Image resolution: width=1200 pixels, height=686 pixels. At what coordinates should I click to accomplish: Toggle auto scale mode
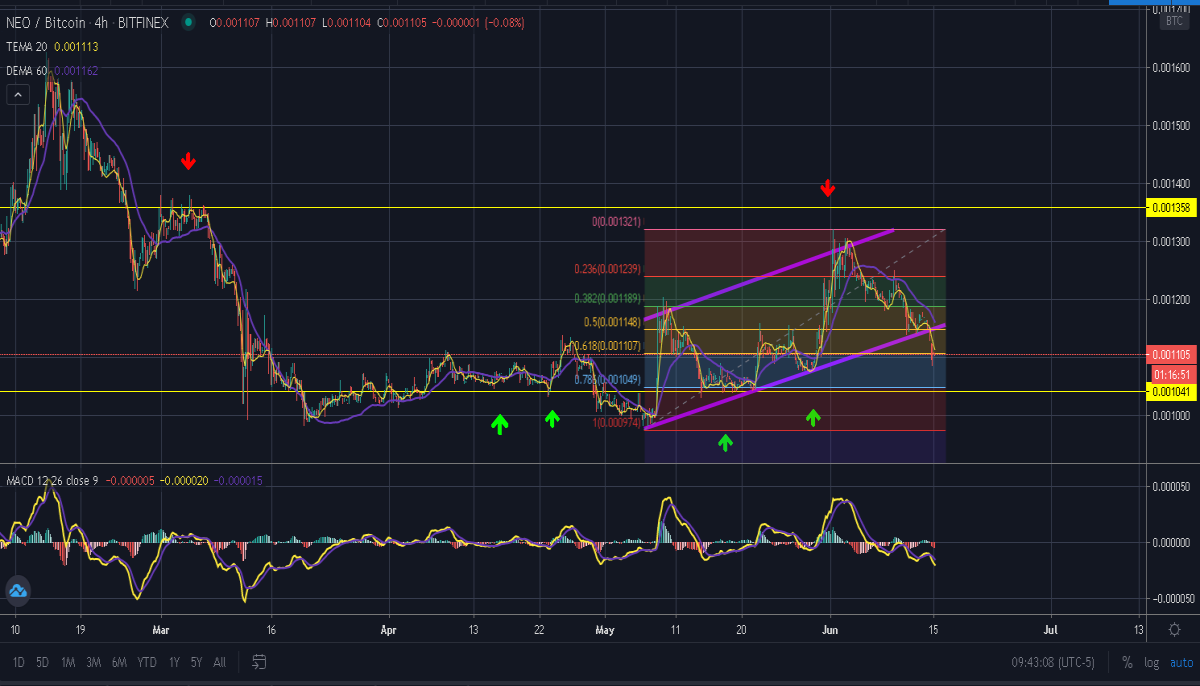1181,662
